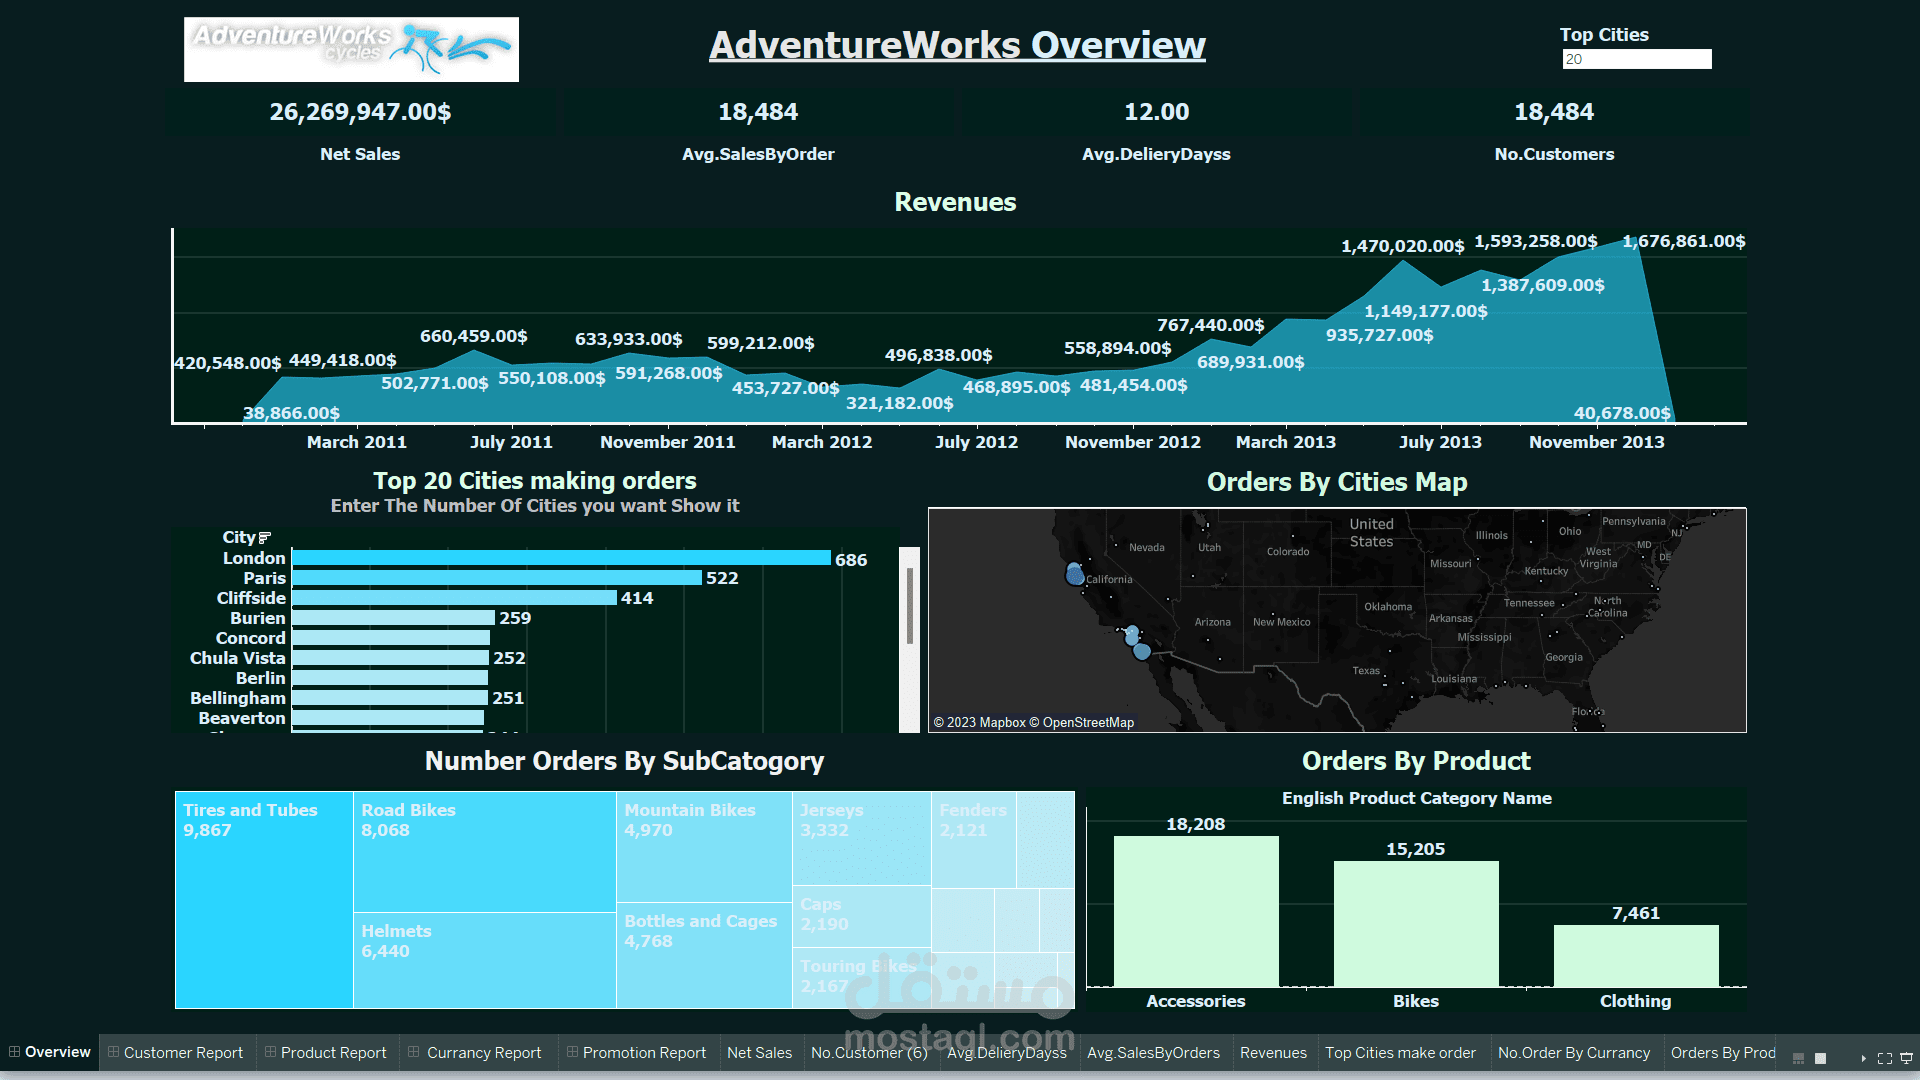
Task: Click the London bar in cities chart
Action: click(560, 558)
